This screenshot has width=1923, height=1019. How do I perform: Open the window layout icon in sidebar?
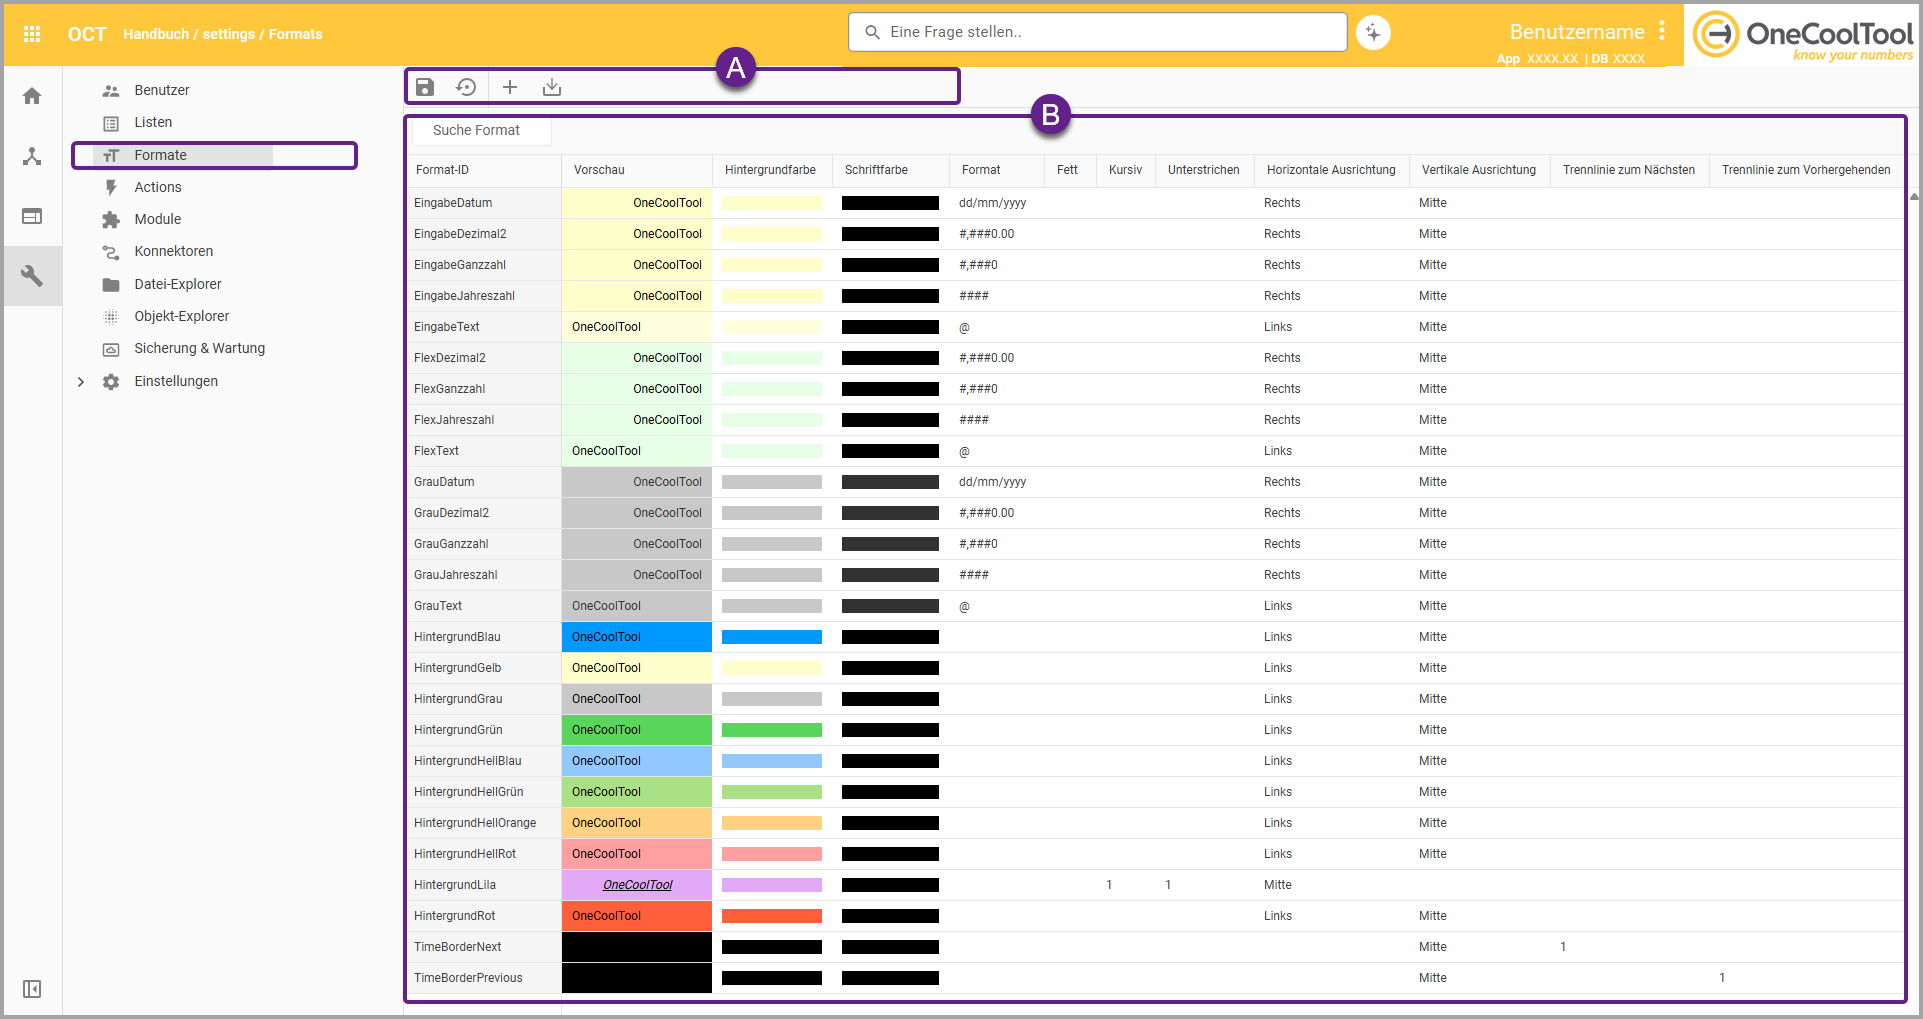32,216
